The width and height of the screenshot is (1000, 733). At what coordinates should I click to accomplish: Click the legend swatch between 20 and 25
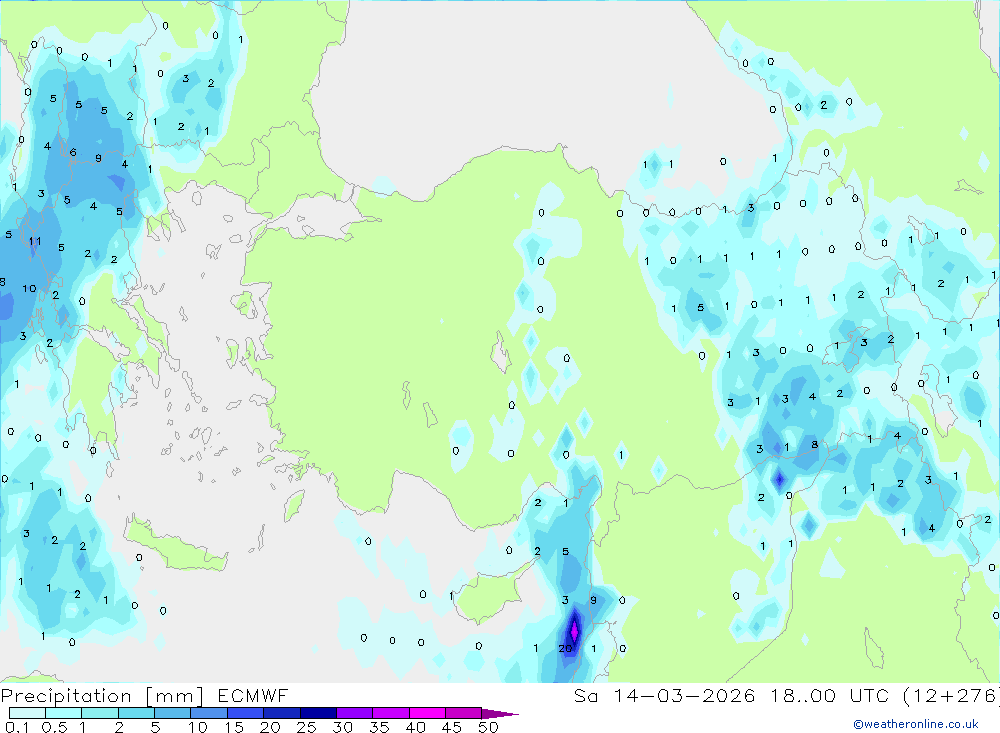(x=282, y=713)
